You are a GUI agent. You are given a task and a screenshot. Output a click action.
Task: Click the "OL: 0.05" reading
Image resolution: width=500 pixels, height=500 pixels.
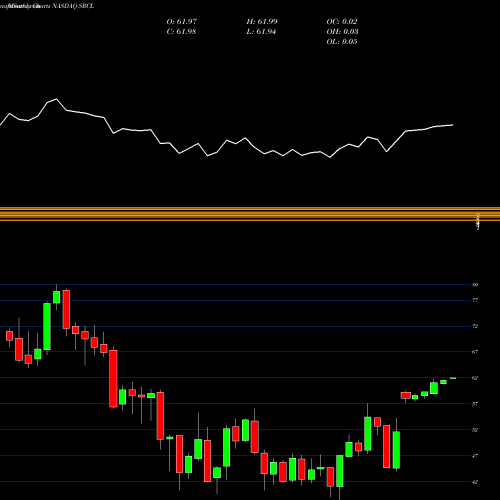(342, 42)
